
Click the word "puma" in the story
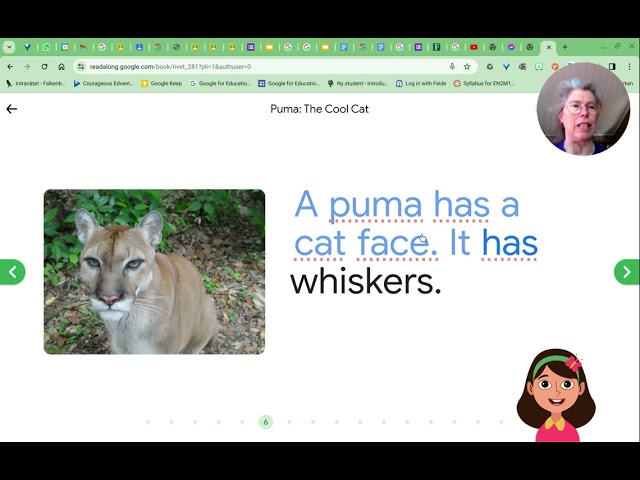[376, 205]
